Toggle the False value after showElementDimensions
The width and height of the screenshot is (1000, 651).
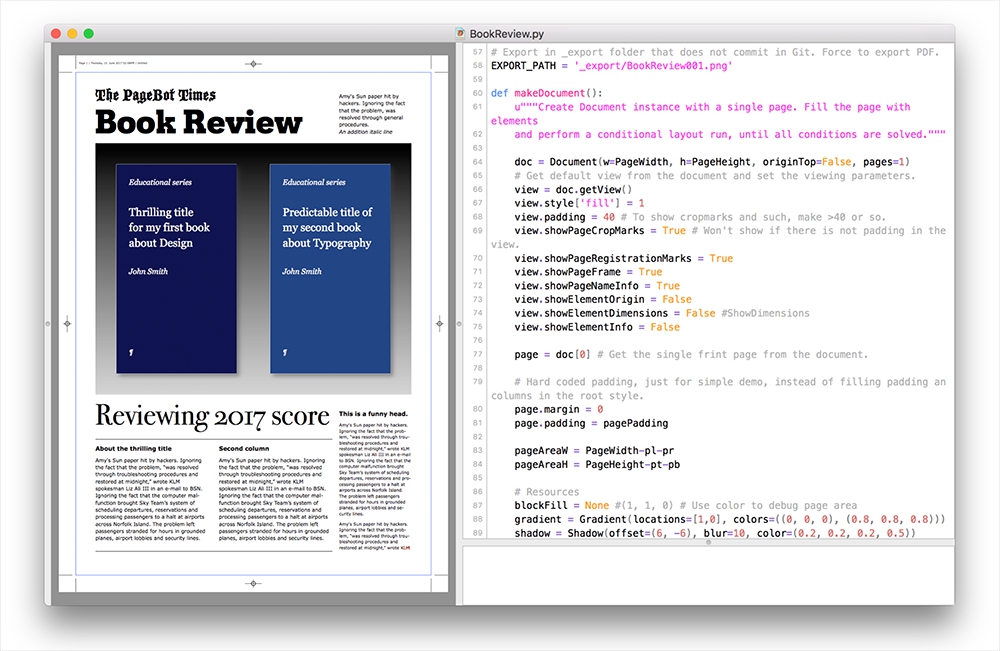click(701, 313)
